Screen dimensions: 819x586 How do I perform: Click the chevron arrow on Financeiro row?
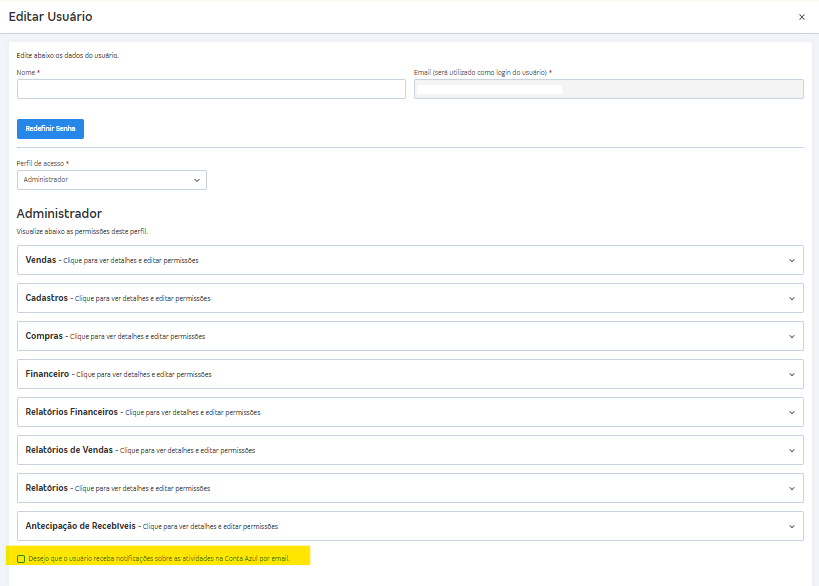point(792,374)
